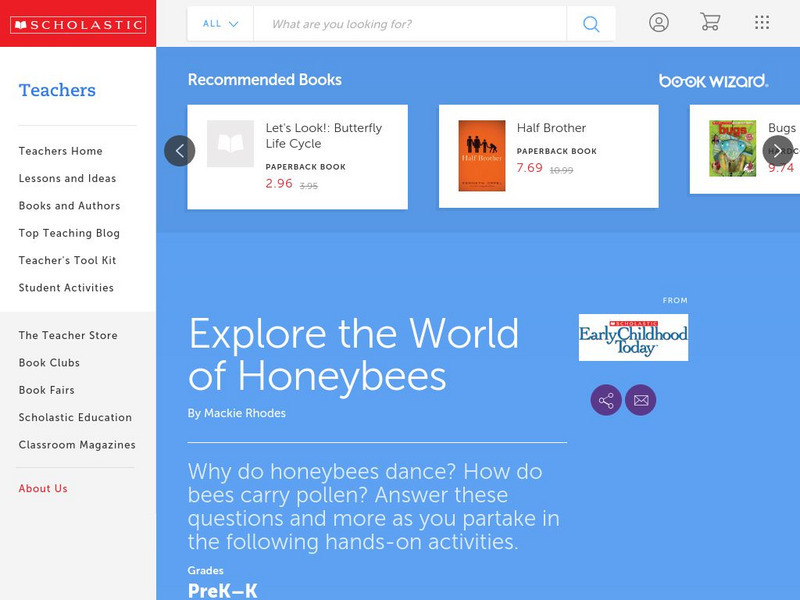Image resolution: width=800 pixels, height=600 pixels.
Task: Click the purple share icon
Action: pos(606,400)
